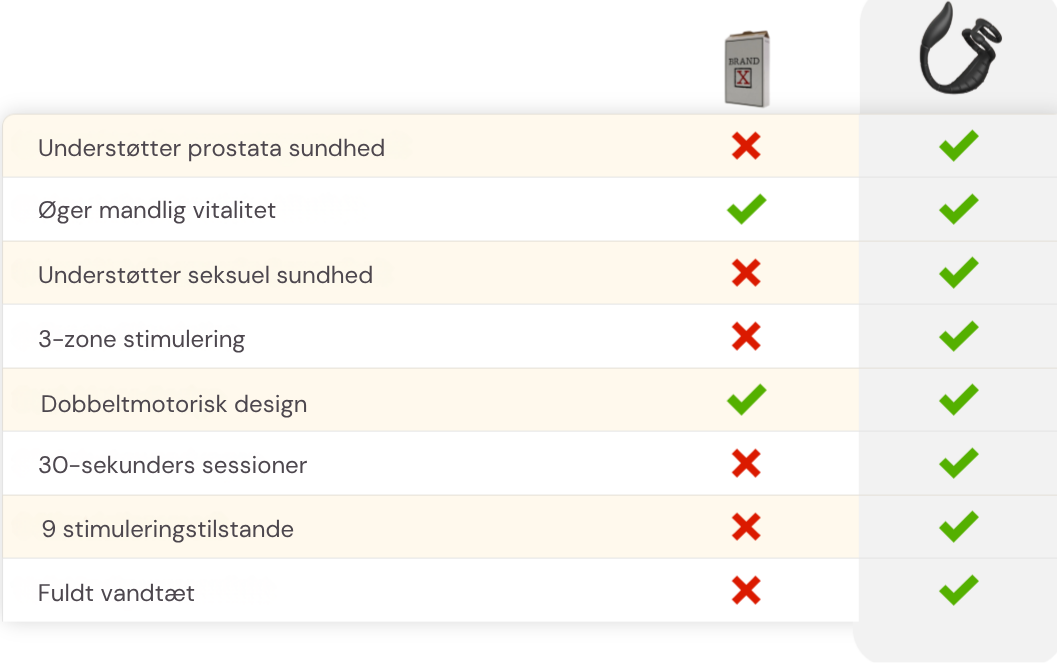Click the Brand X box image
Screen dimensions: 1057x663
tap(747, 69)
